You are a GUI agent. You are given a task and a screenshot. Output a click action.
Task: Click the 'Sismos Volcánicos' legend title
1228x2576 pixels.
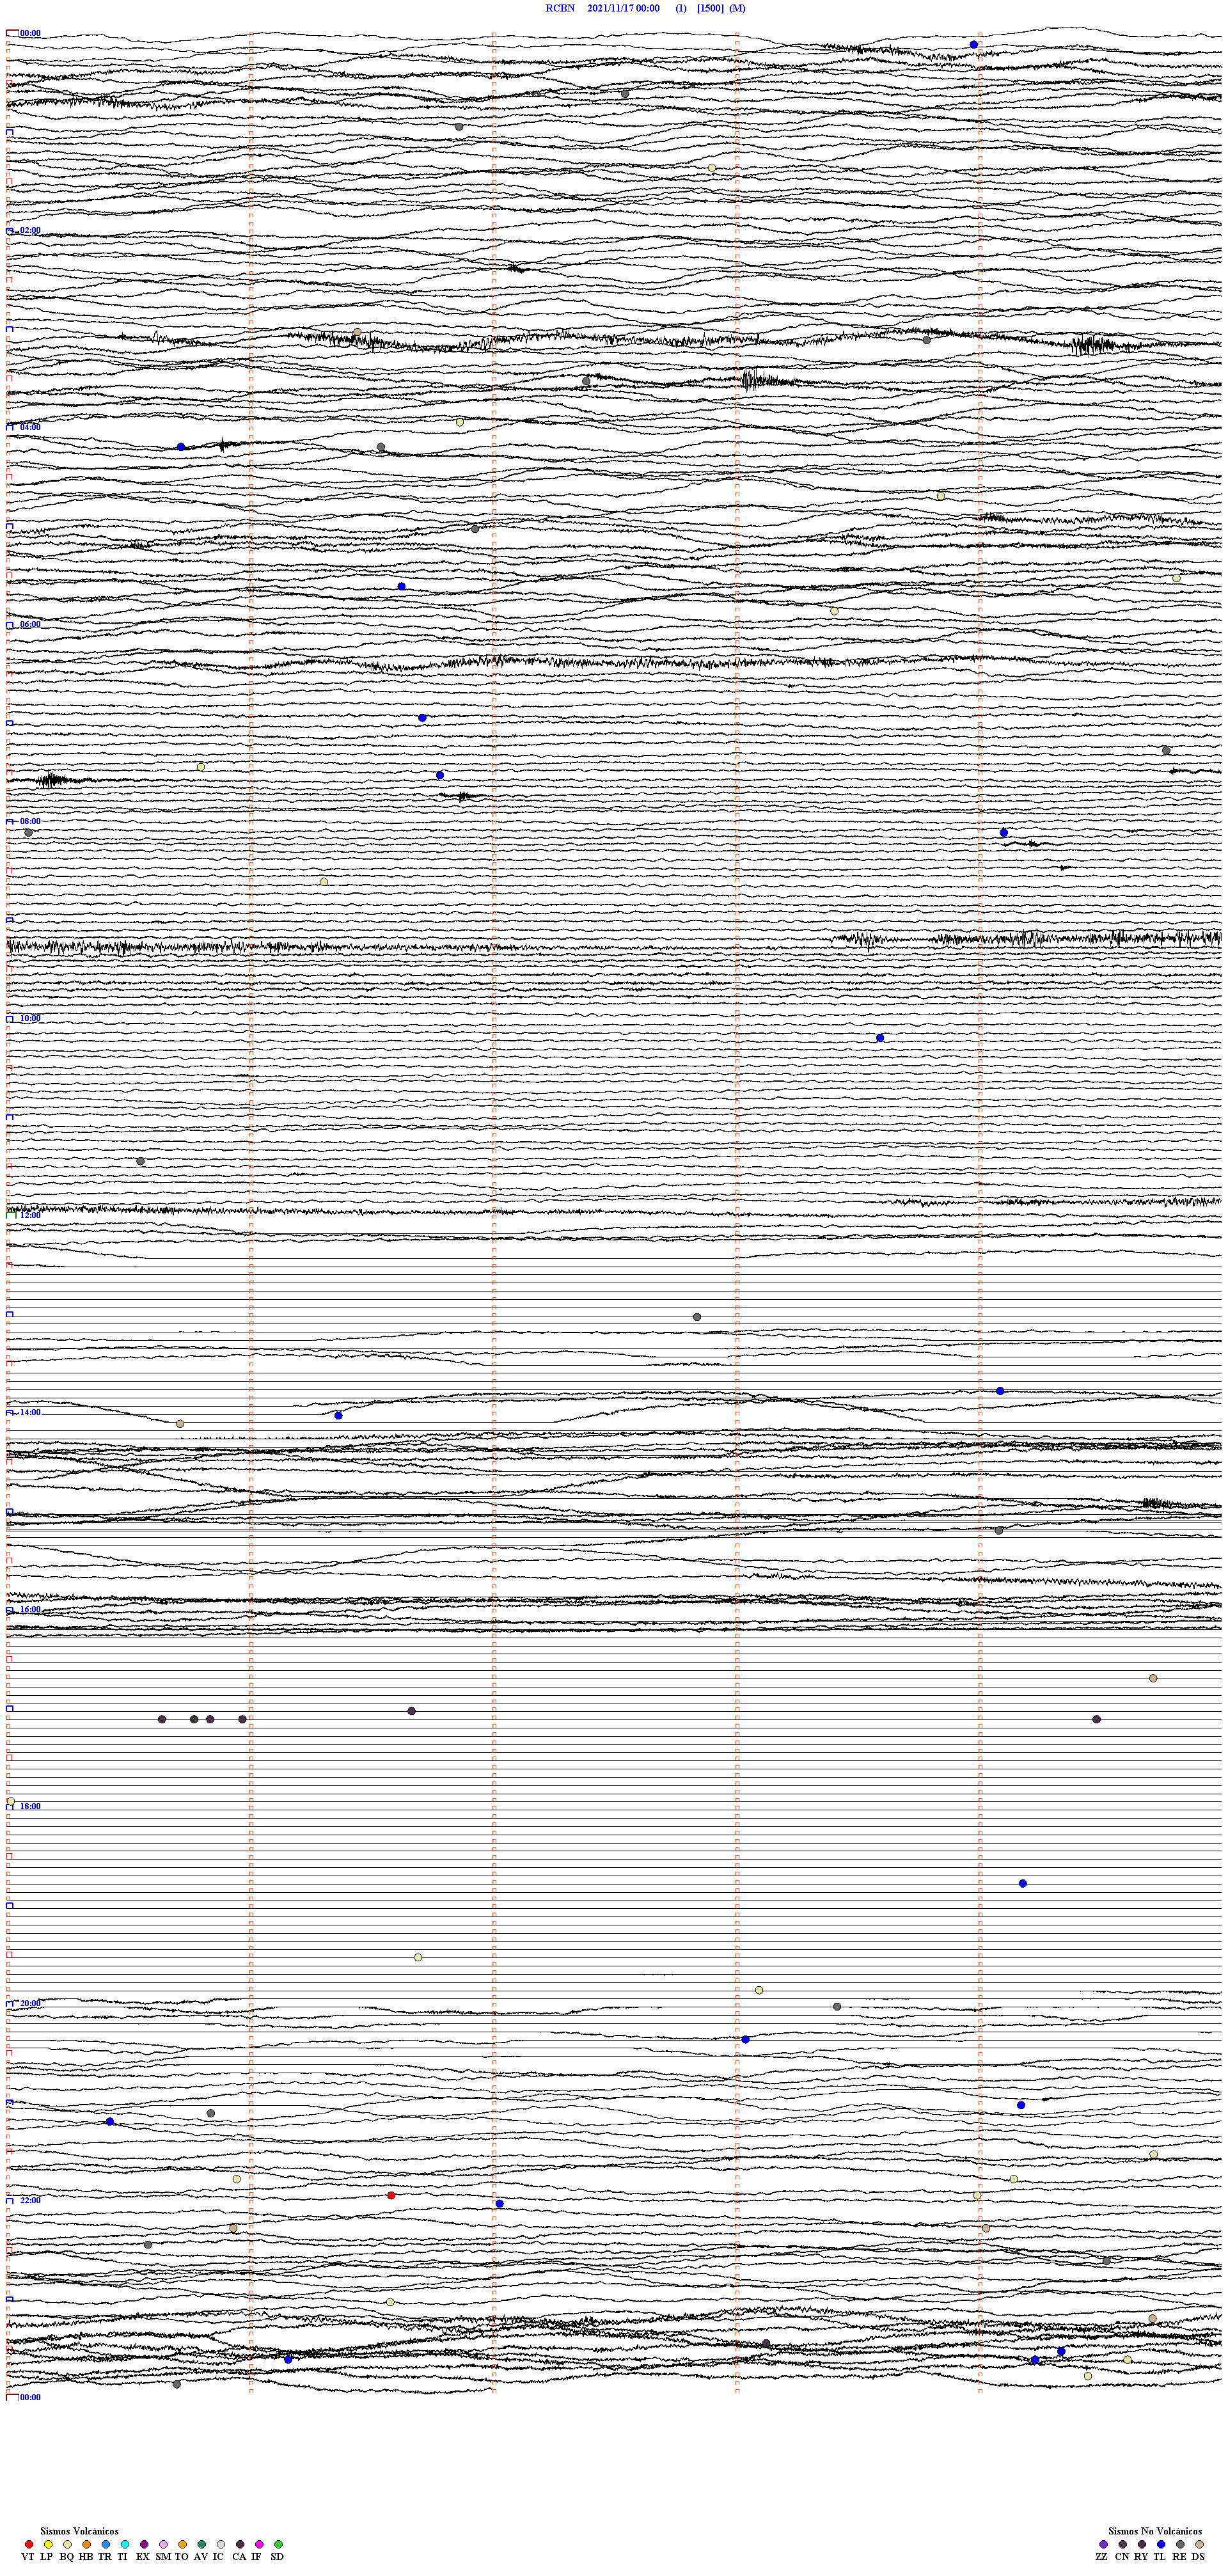tap(79, 2531)
